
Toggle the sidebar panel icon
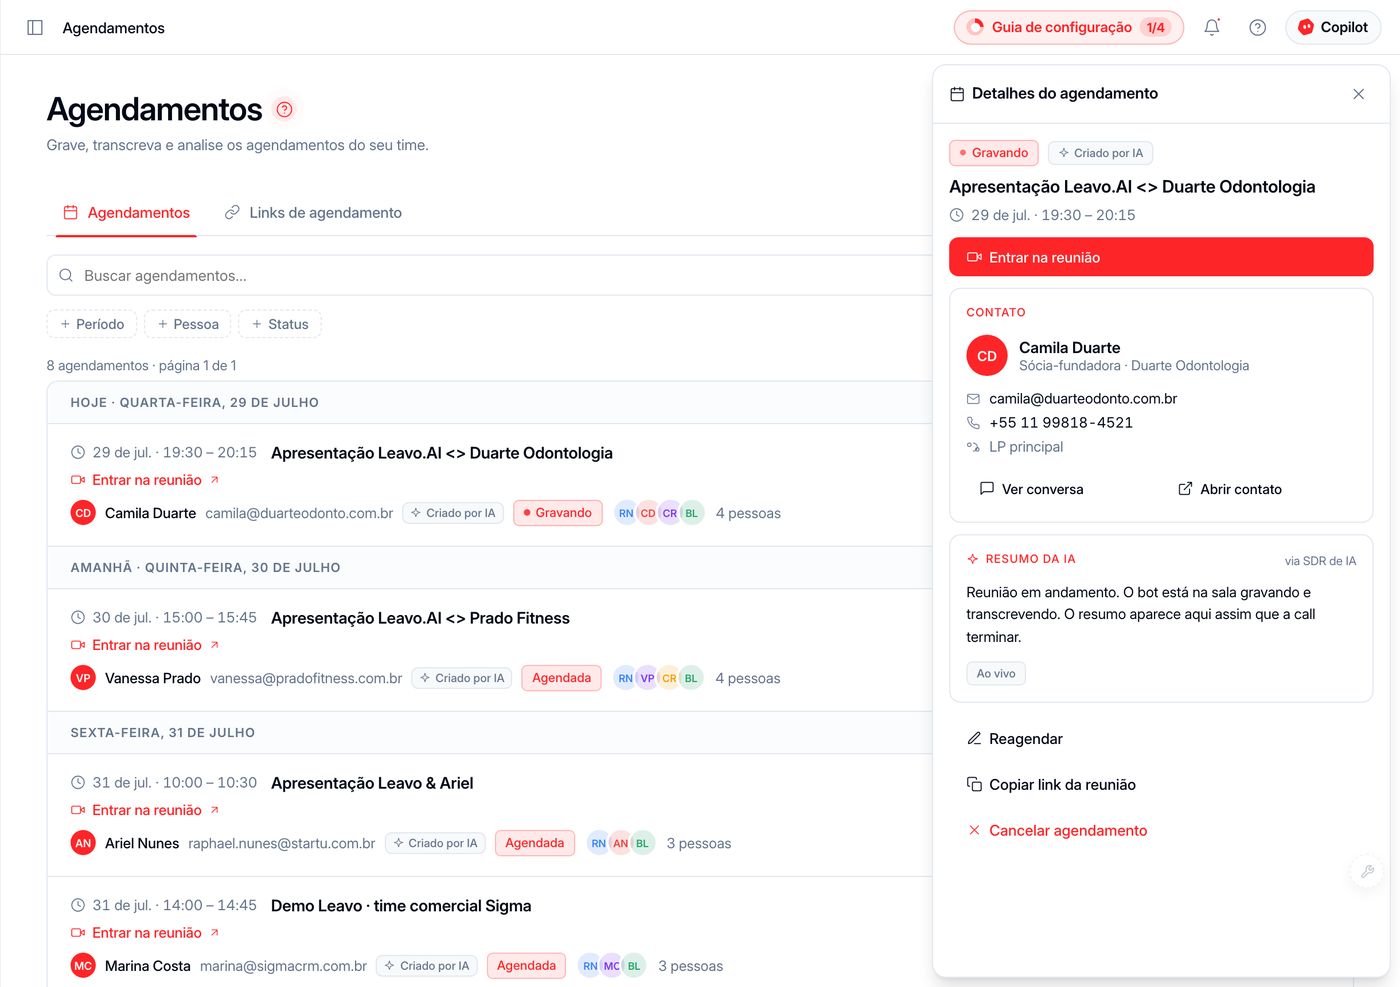coord(35,28)
